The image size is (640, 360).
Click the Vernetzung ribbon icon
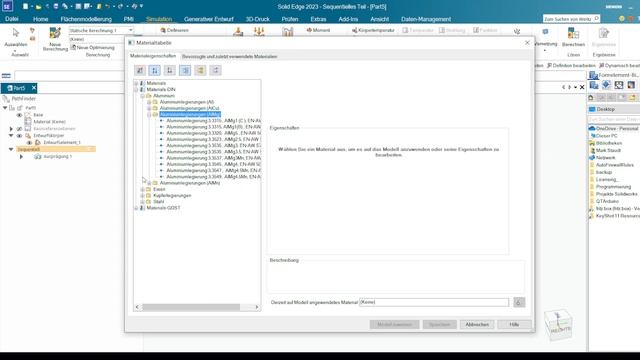(545, 33)
